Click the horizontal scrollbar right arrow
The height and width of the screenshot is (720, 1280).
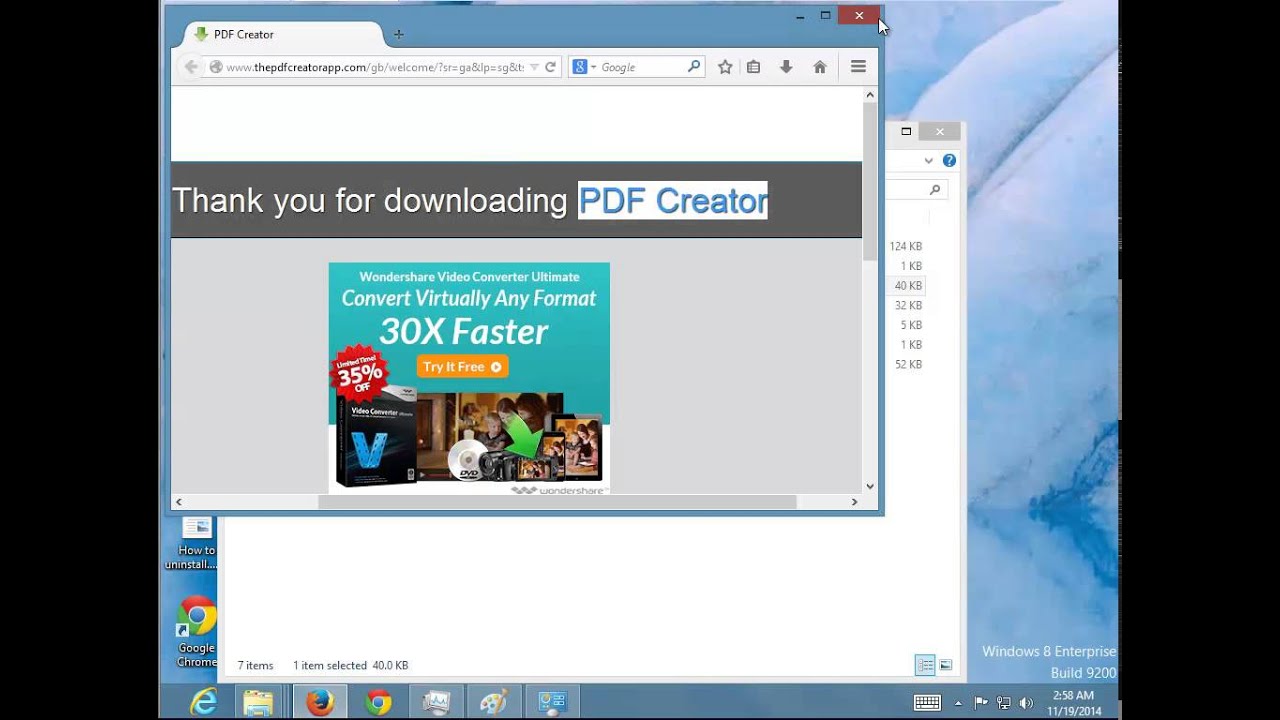855,502
